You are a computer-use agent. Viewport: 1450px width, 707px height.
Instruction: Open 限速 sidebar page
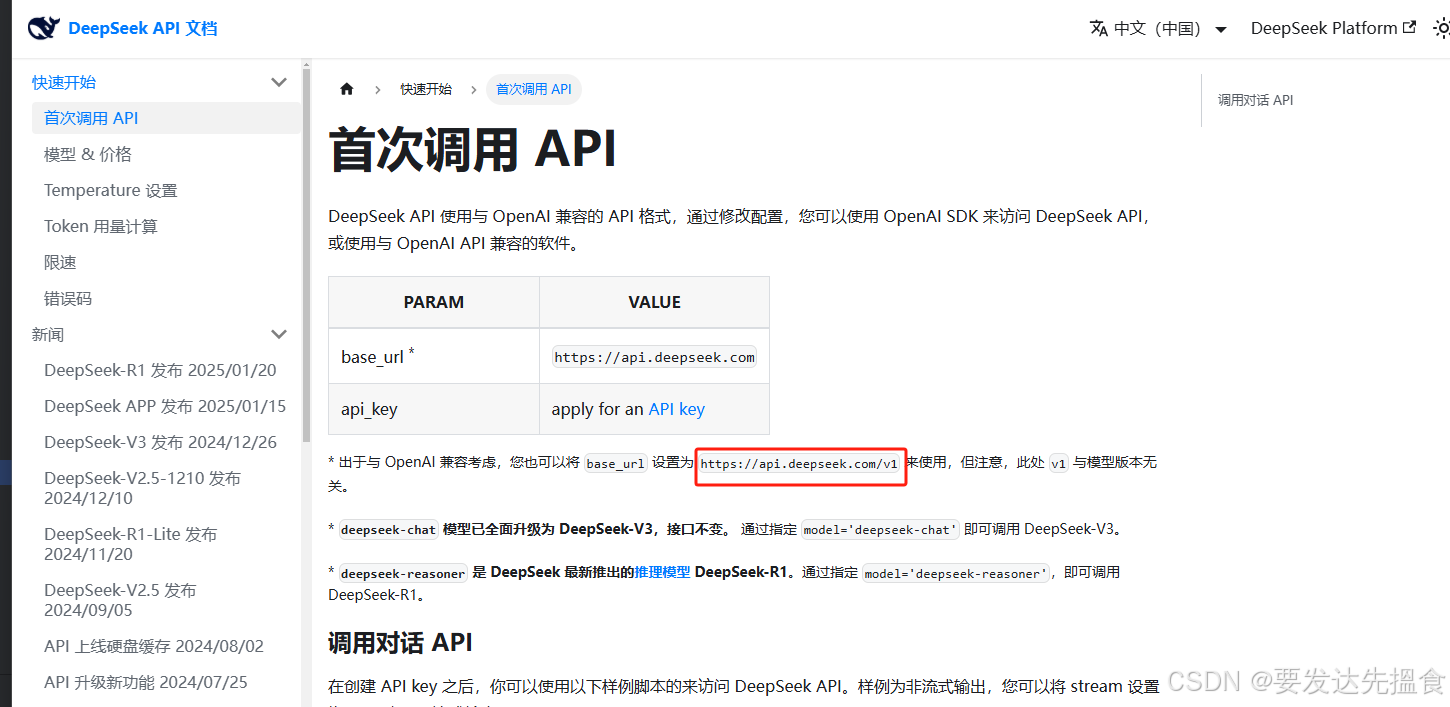point(60,262)
